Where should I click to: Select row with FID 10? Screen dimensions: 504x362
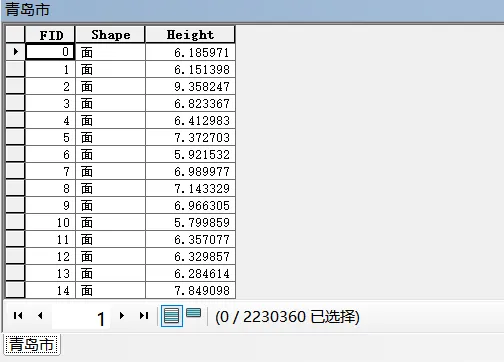15,222
